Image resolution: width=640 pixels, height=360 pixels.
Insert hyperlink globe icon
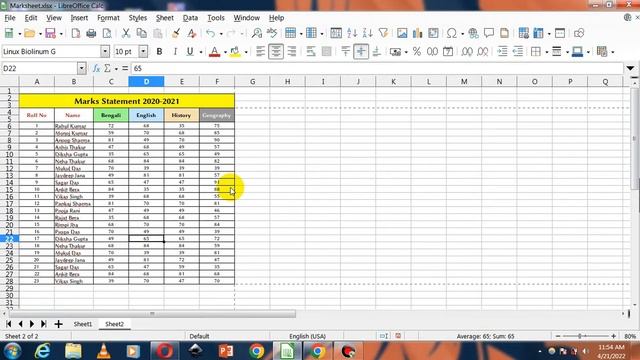click(473, 33)
